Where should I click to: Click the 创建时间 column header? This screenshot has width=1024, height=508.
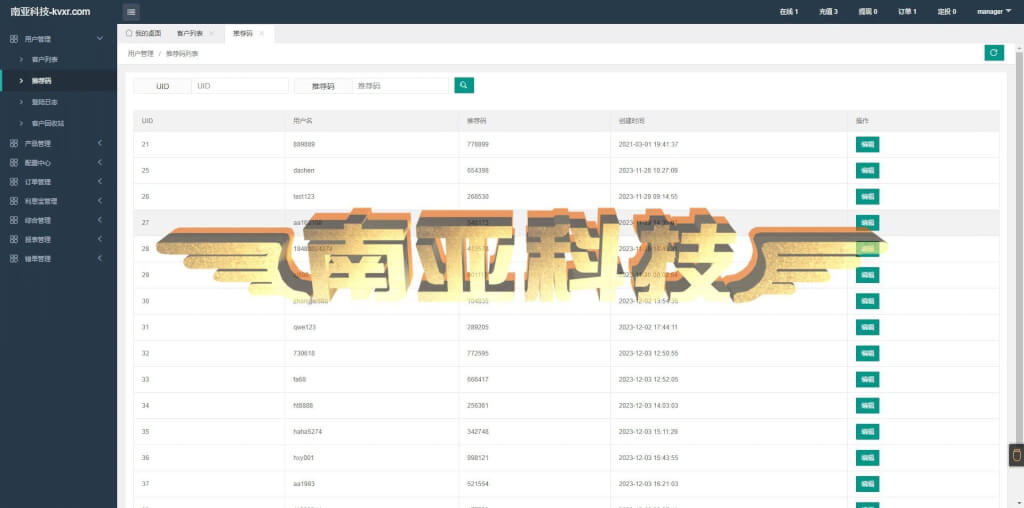coord(632,121)
